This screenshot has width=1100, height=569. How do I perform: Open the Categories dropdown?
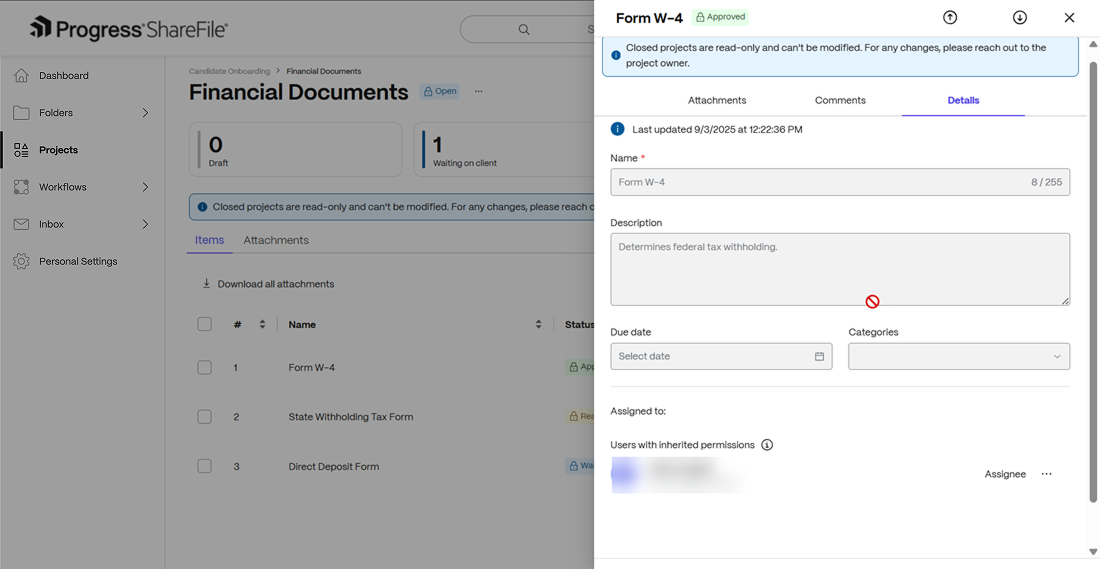click(959, 356)
